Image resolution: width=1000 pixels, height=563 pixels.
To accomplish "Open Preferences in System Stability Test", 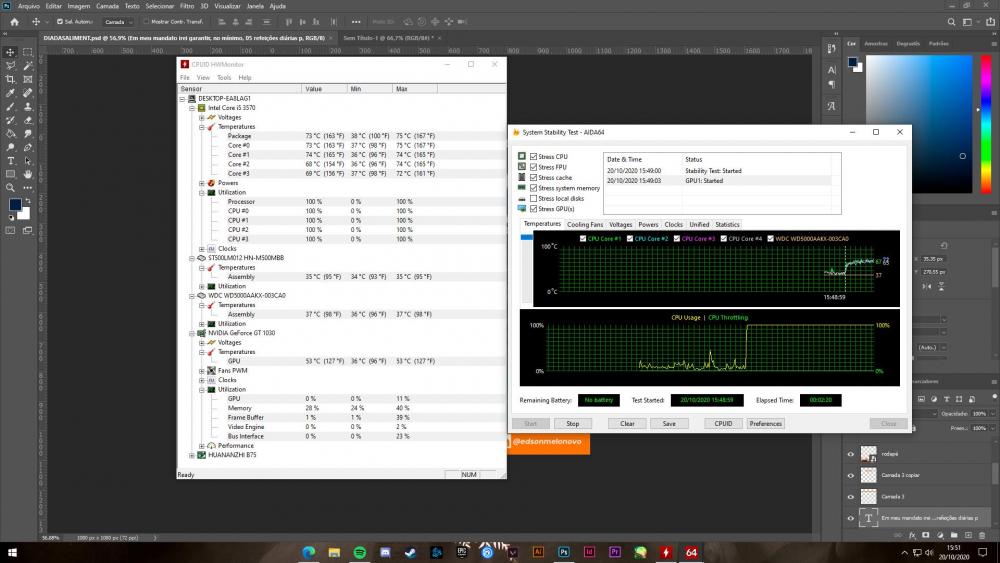I will pos(765,423).
